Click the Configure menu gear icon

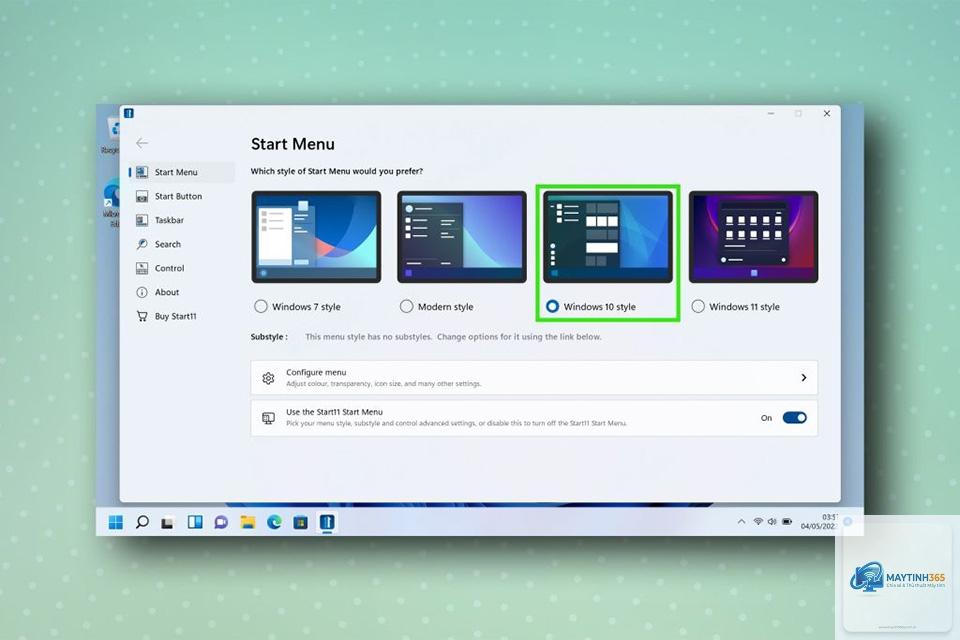tap(268, 378)
